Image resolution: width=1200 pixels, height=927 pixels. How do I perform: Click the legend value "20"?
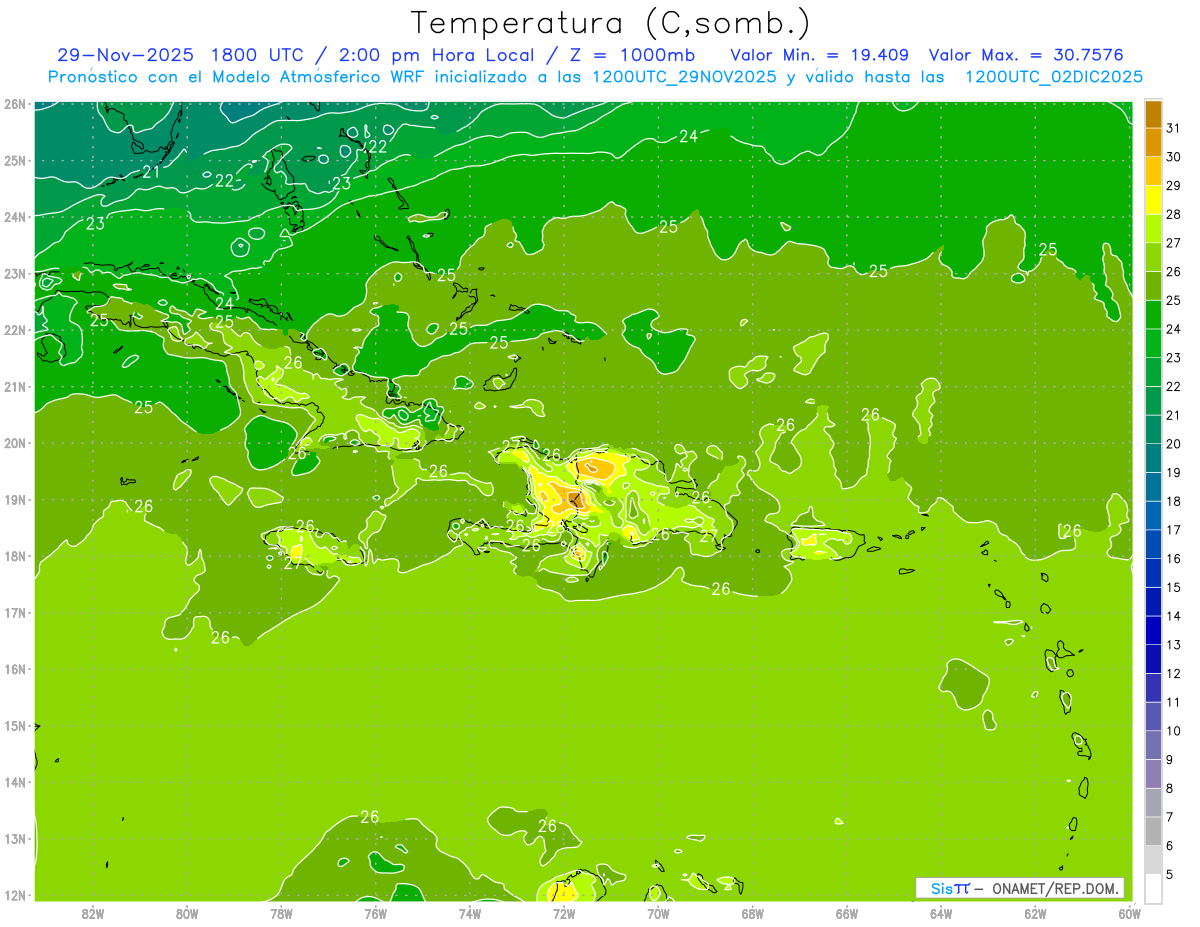pos(1173,444)
